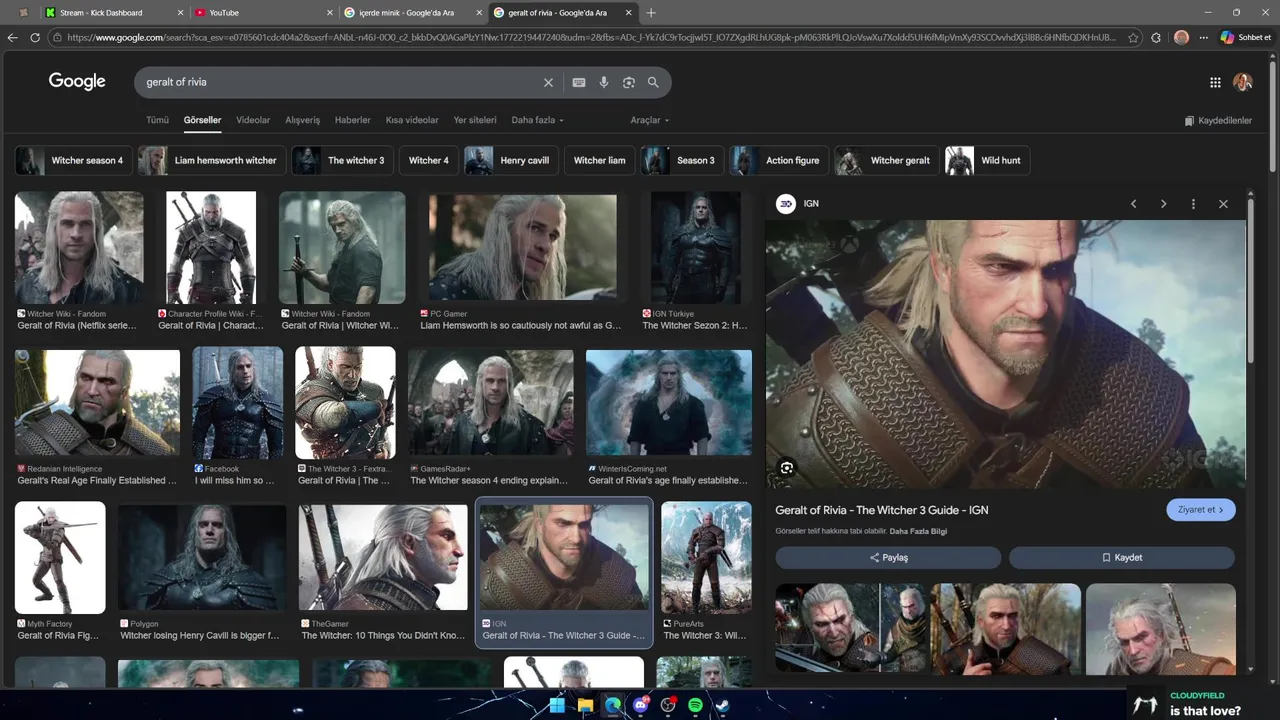Screen dimensions: 1280x720
Task: Search by image with the Lens camera icon
Action: click(x=629, y=83)
